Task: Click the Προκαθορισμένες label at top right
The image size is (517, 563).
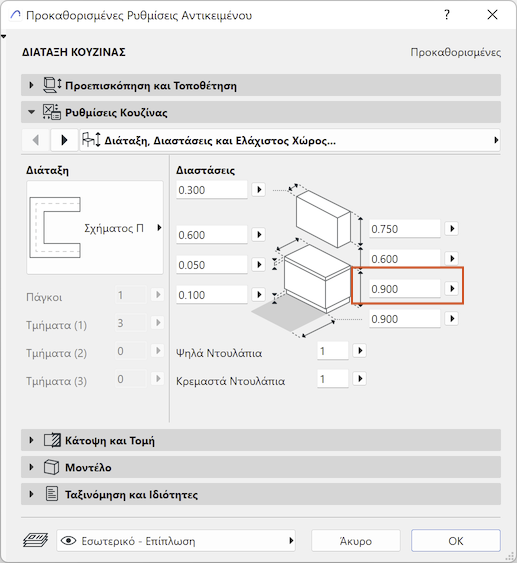Action: (x=456, y=52)
